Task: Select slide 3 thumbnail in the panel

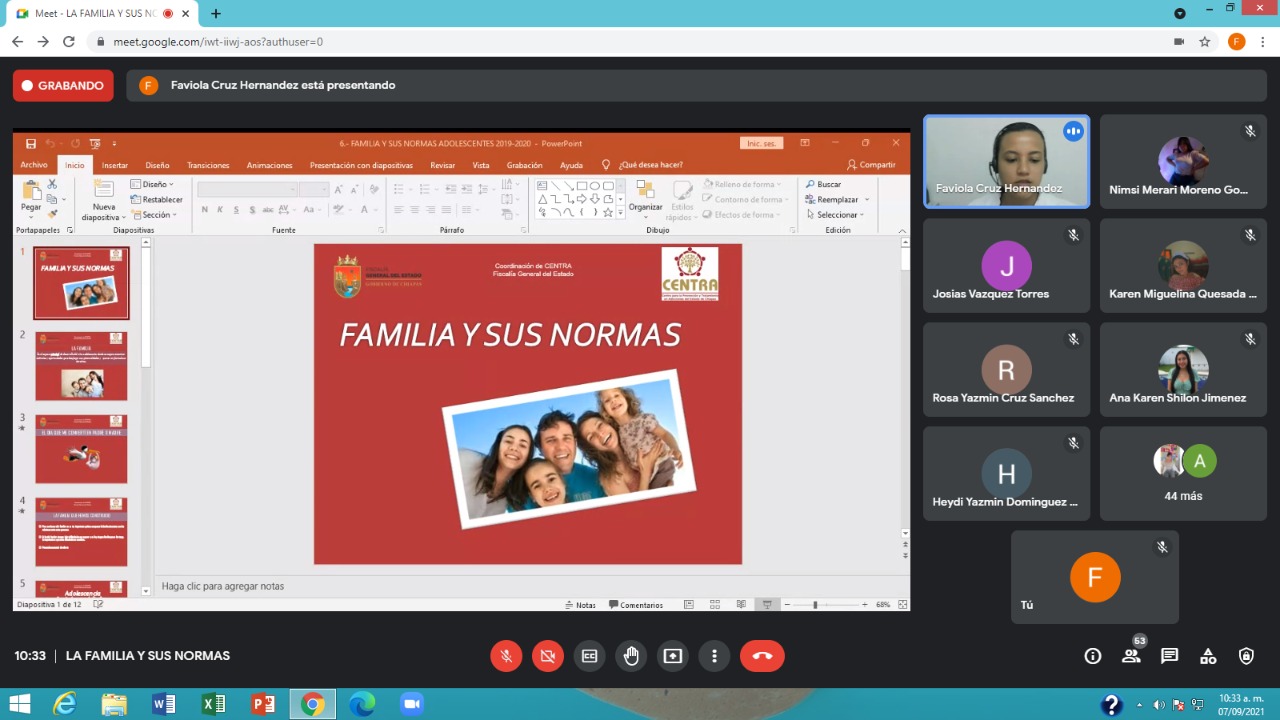Action: pos(81,449)
